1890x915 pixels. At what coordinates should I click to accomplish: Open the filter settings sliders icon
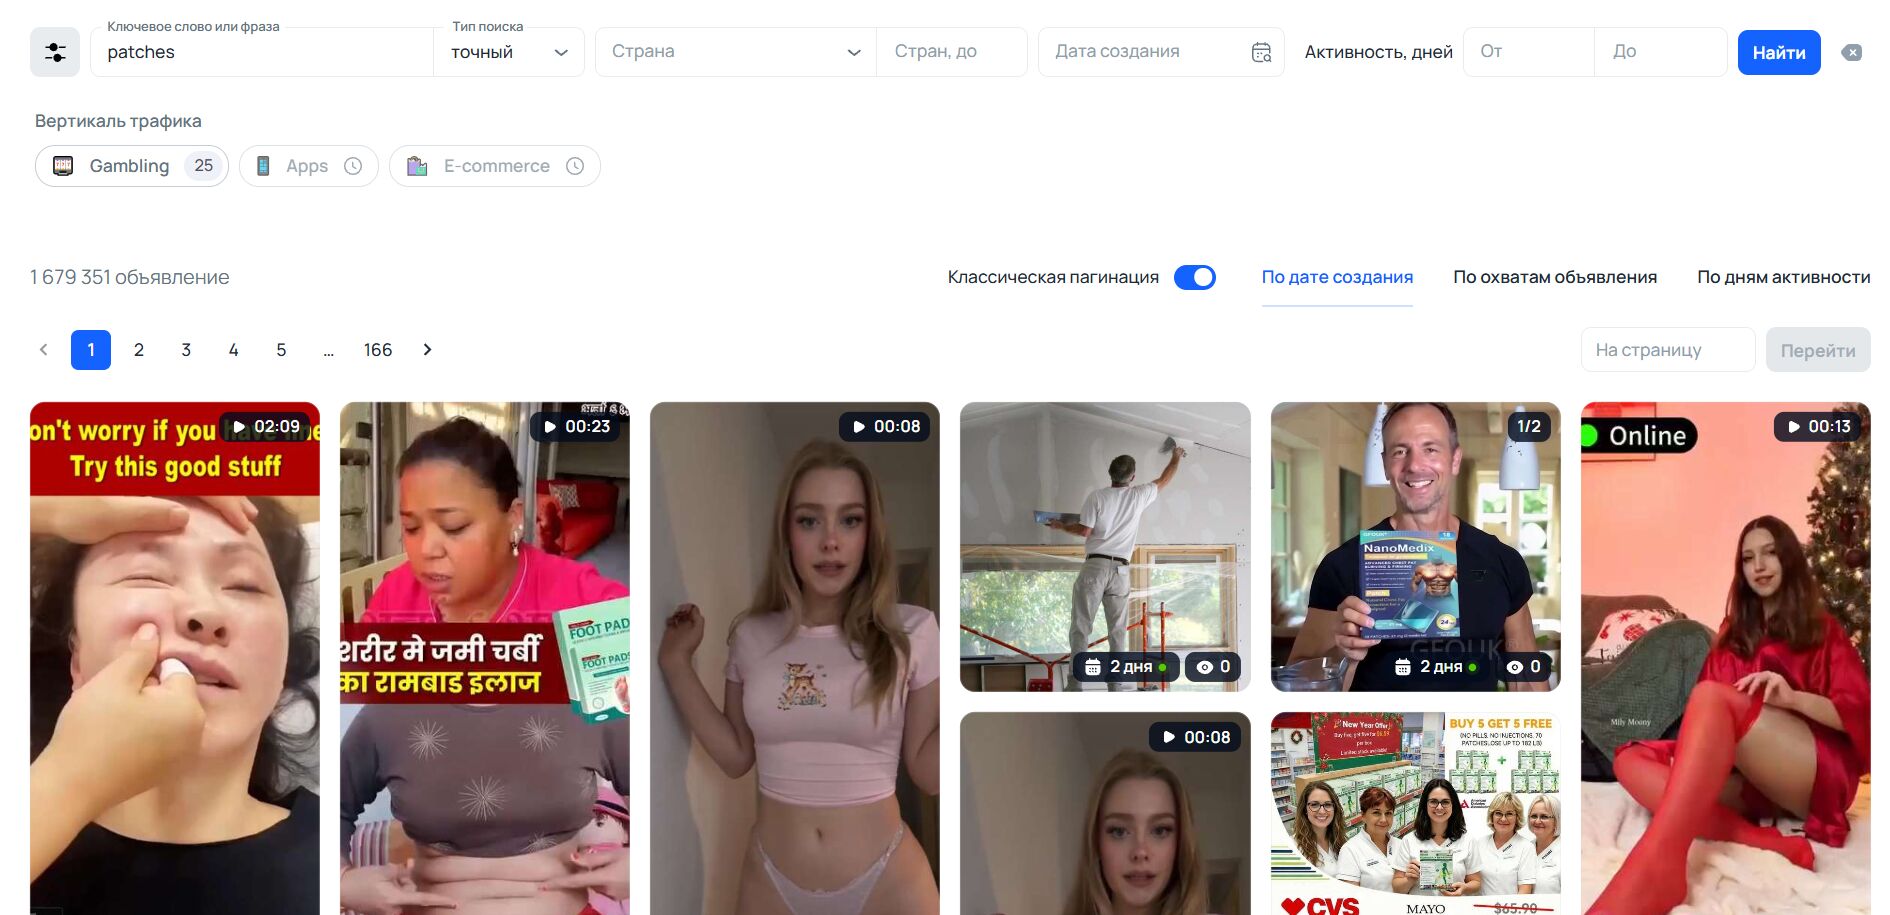point(55,52)
